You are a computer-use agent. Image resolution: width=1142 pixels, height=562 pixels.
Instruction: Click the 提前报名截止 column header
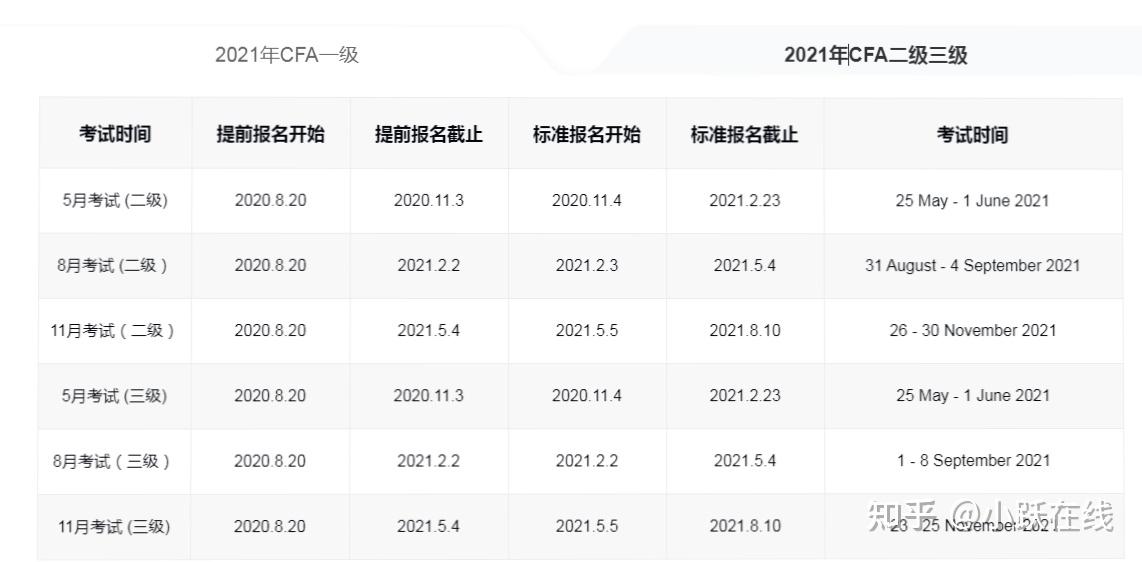pyautogui.click(x=429, y=135)
